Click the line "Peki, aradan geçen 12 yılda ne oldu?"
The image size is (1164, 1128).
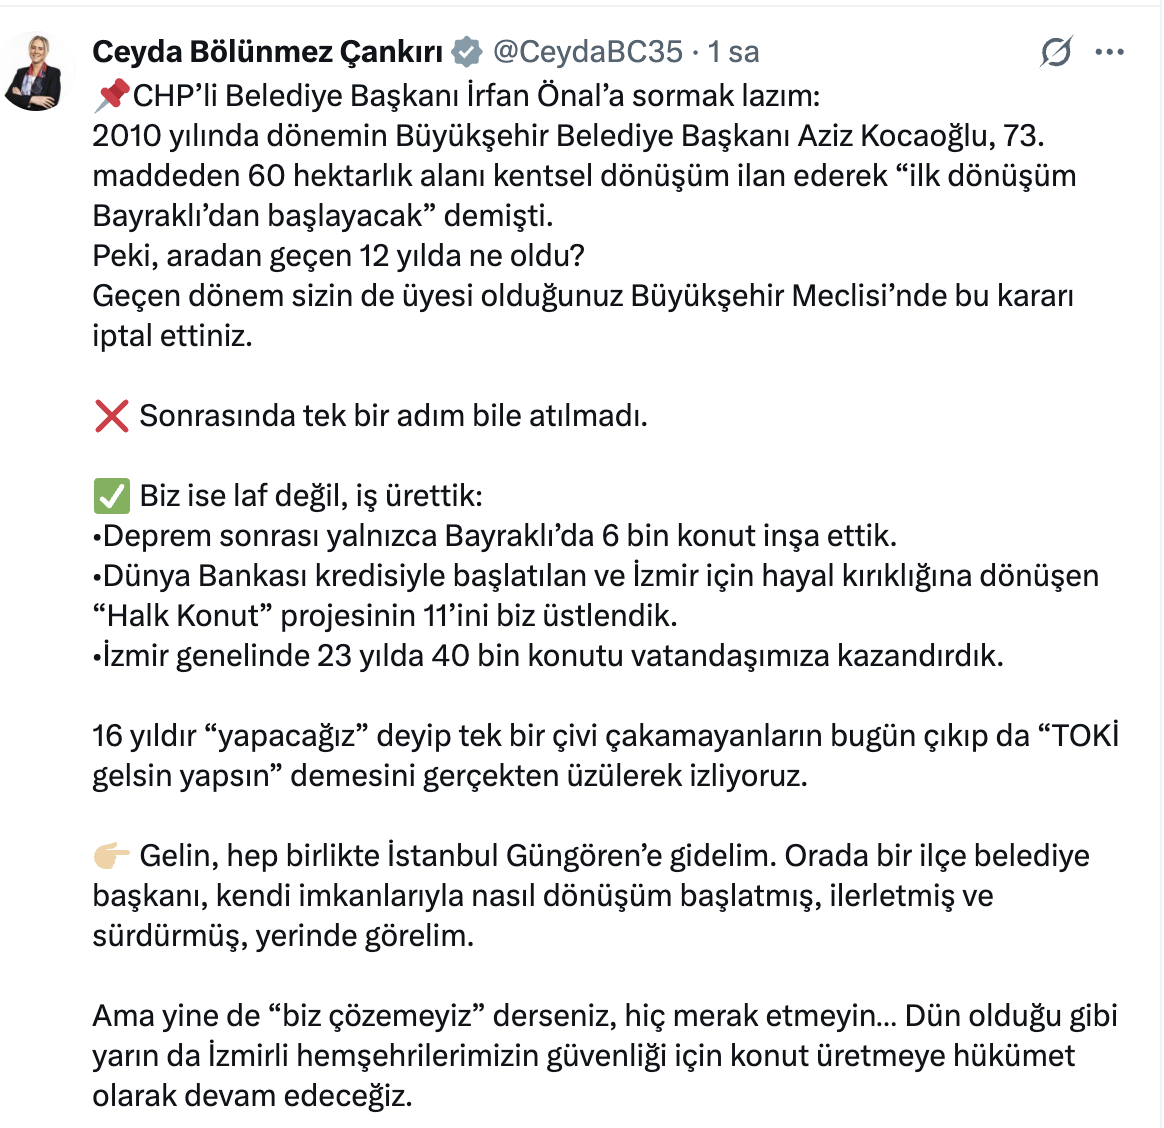coord(338,256)
